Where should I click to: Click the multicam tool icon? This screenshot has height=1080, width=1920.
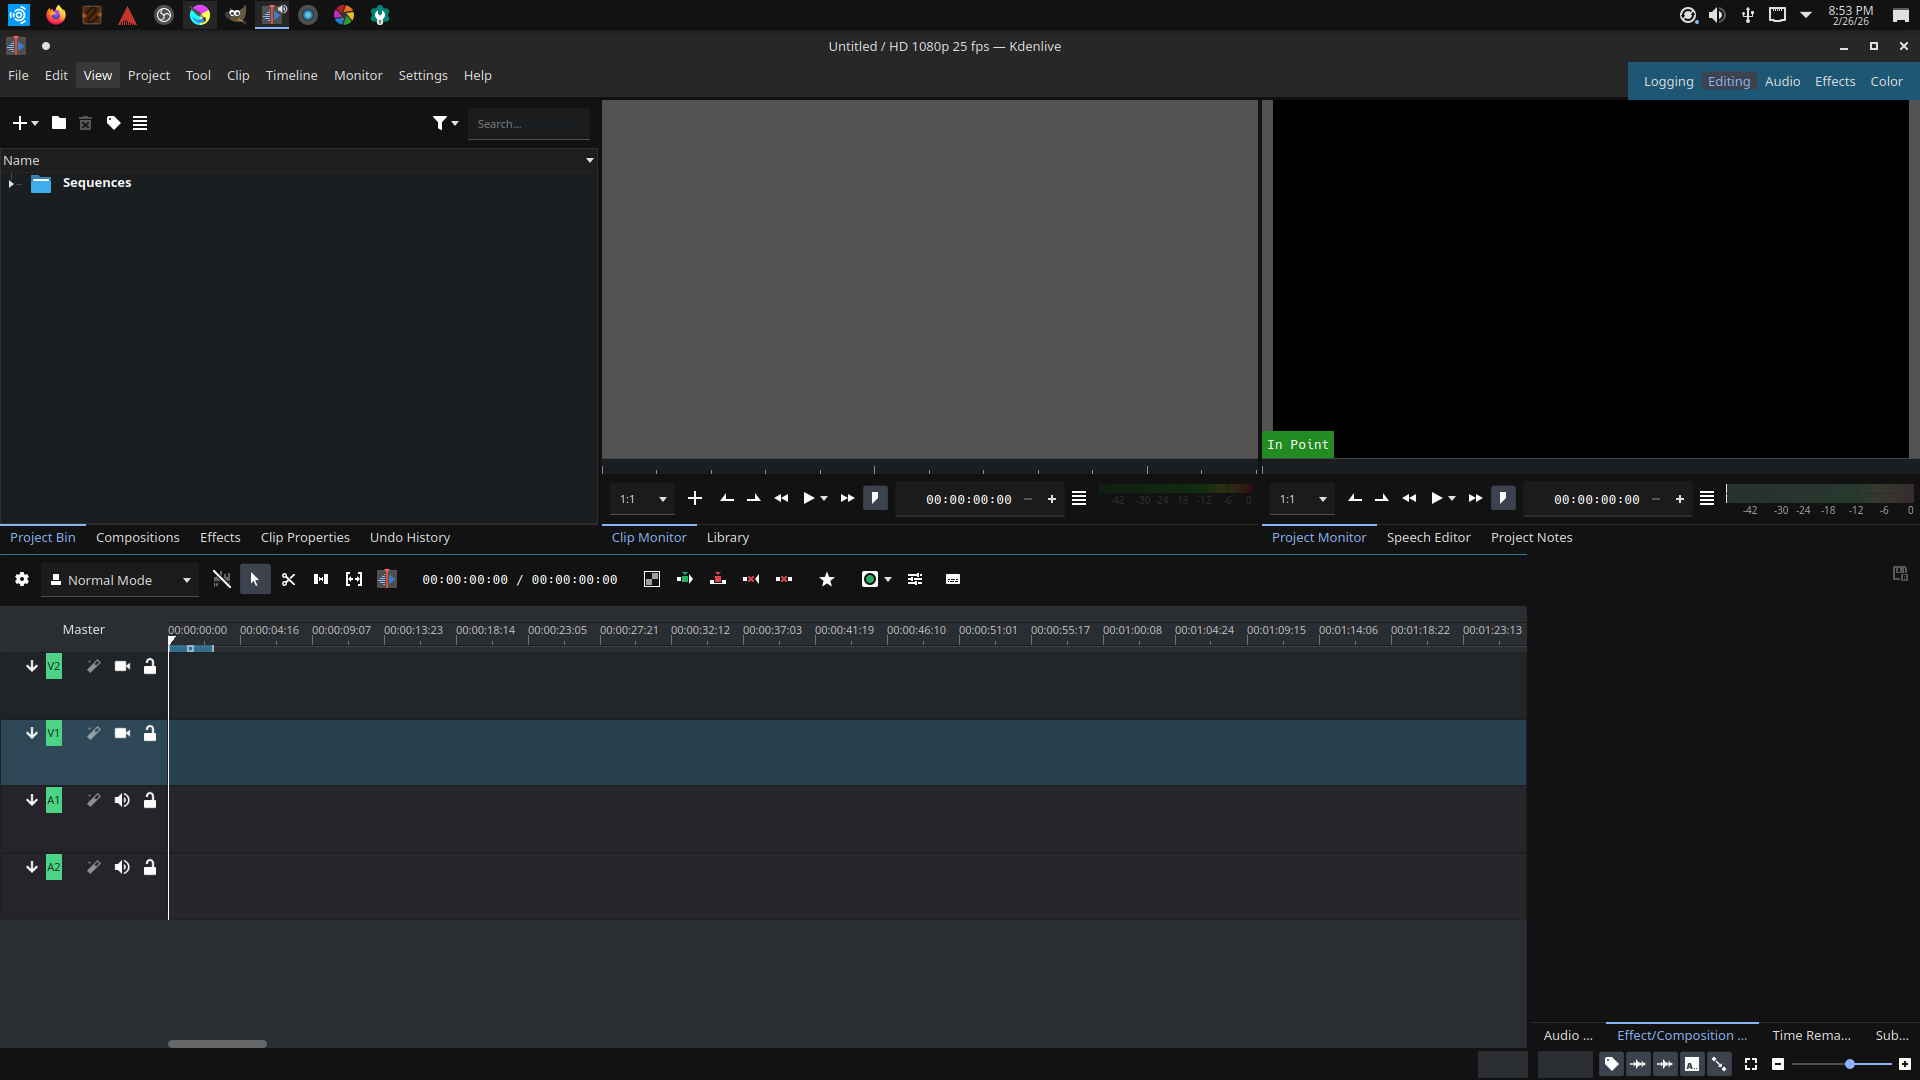point(387,580)
